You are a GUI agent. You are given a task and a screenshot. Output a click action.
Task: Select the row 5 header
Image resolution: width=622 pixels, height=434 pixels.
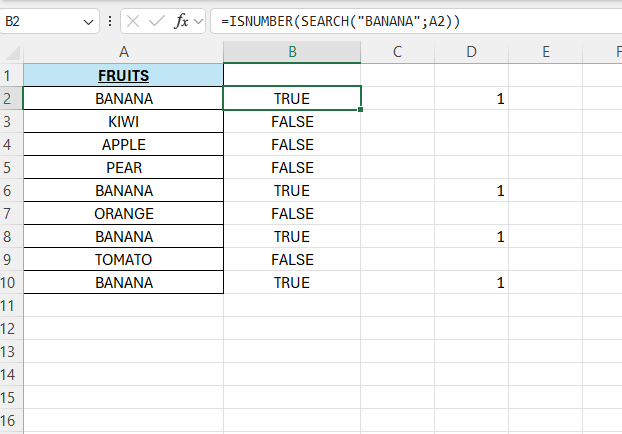coord(11,167)
